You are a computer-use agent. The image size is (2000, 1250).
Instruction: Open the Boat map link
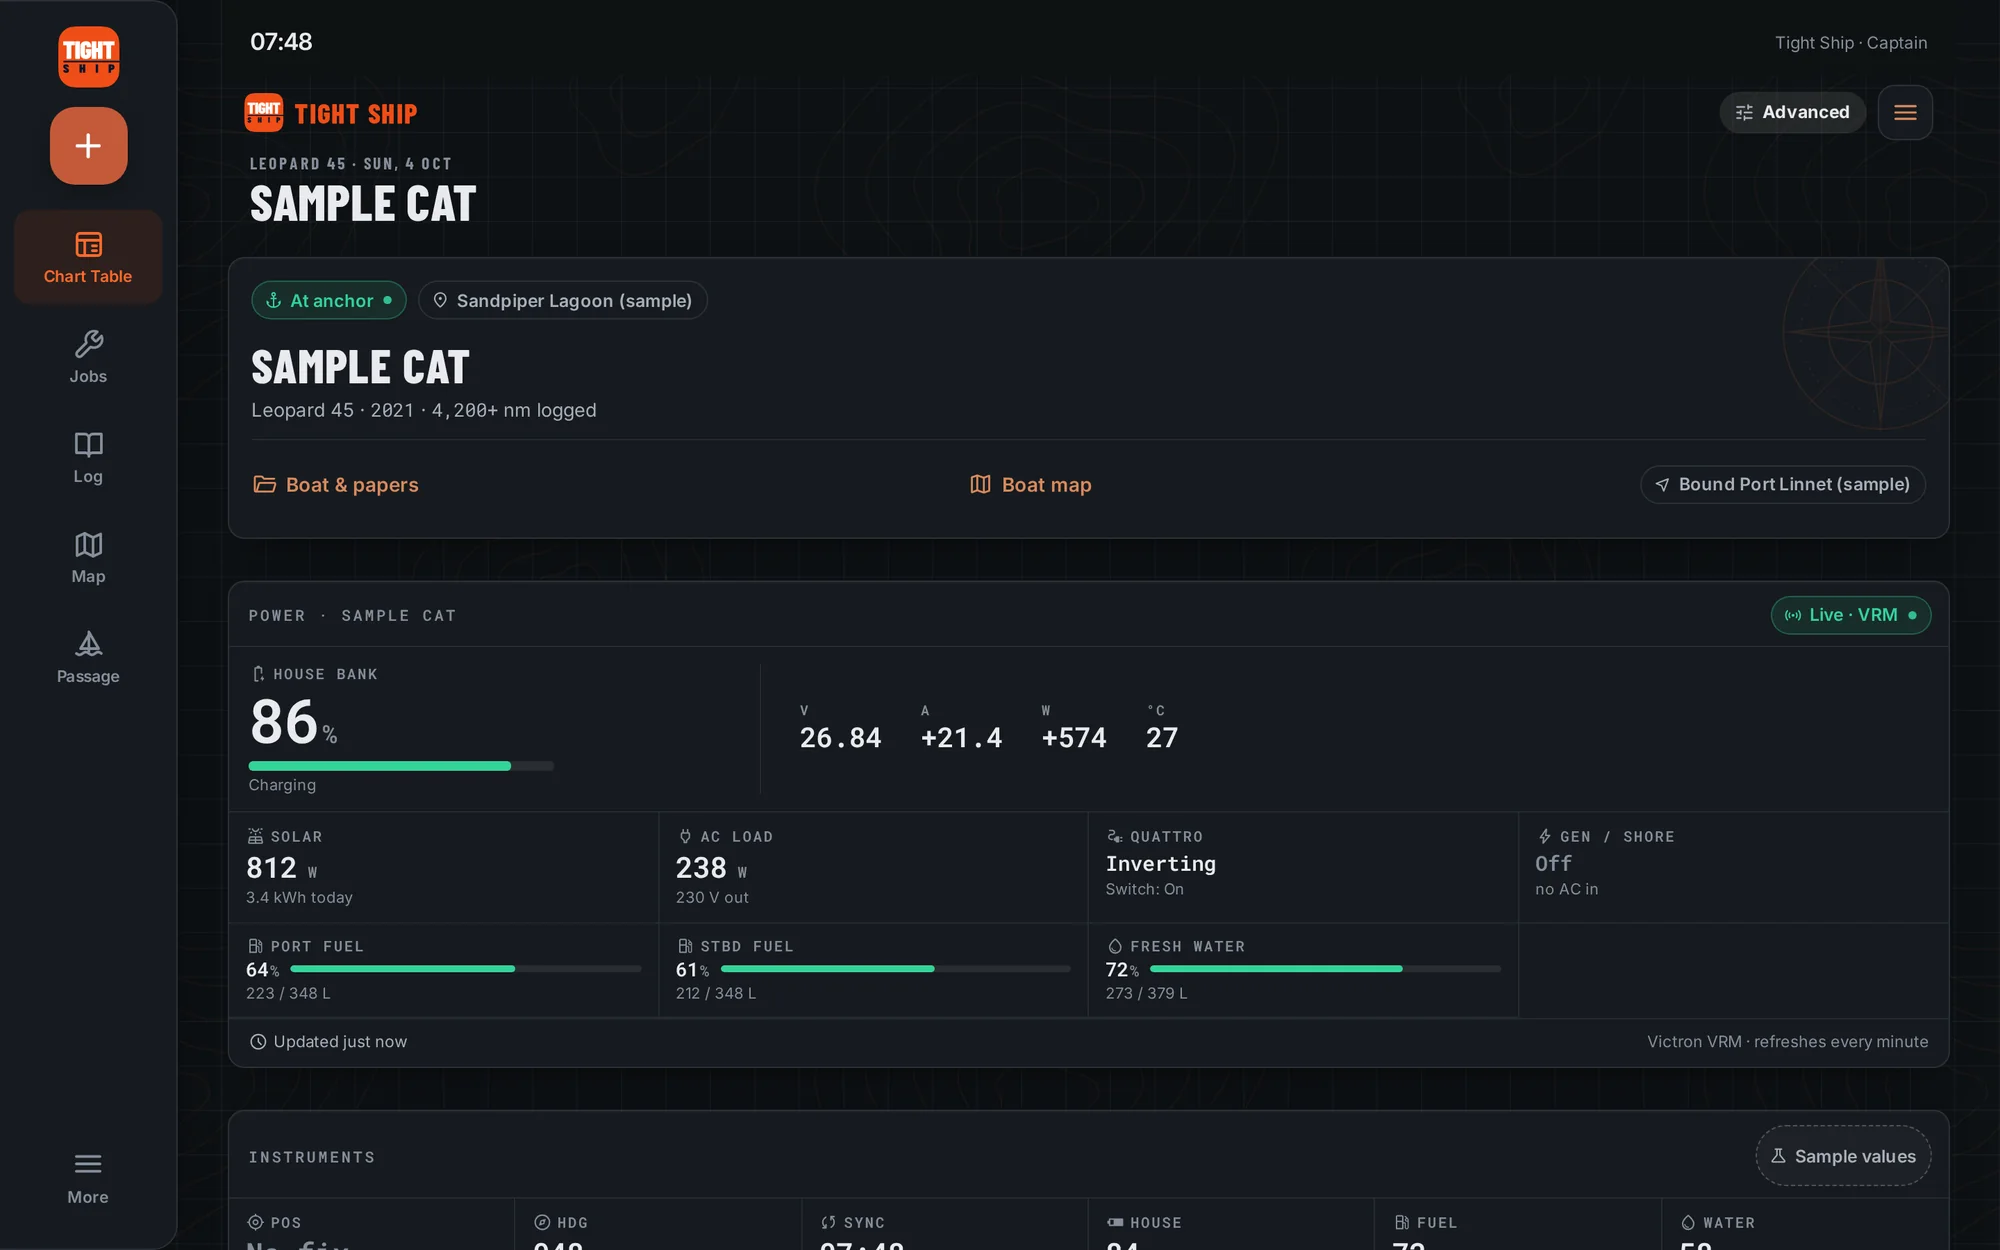1030,485
